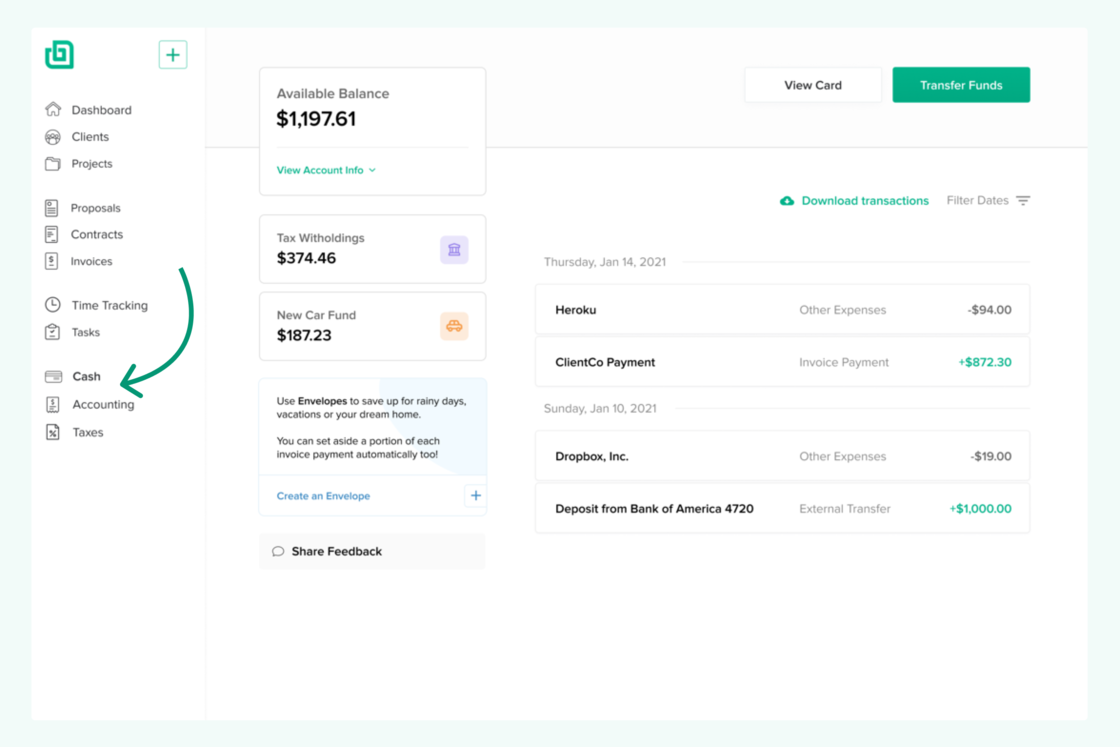
Task: Expand View Account Info chevron
Action: coord(372,170)
